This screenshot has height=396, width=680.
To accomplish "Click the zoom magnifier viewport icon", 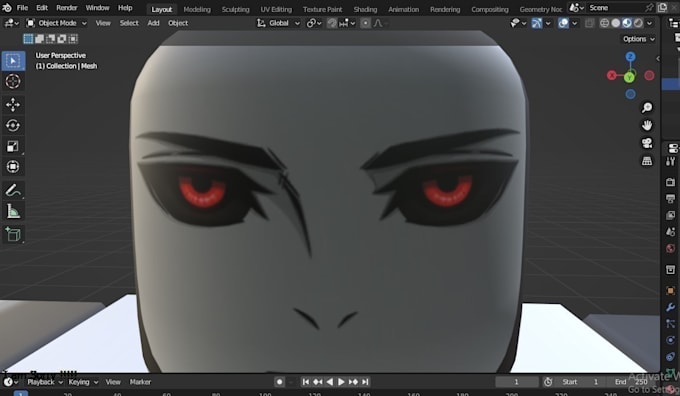I will [x=647, y=108].
